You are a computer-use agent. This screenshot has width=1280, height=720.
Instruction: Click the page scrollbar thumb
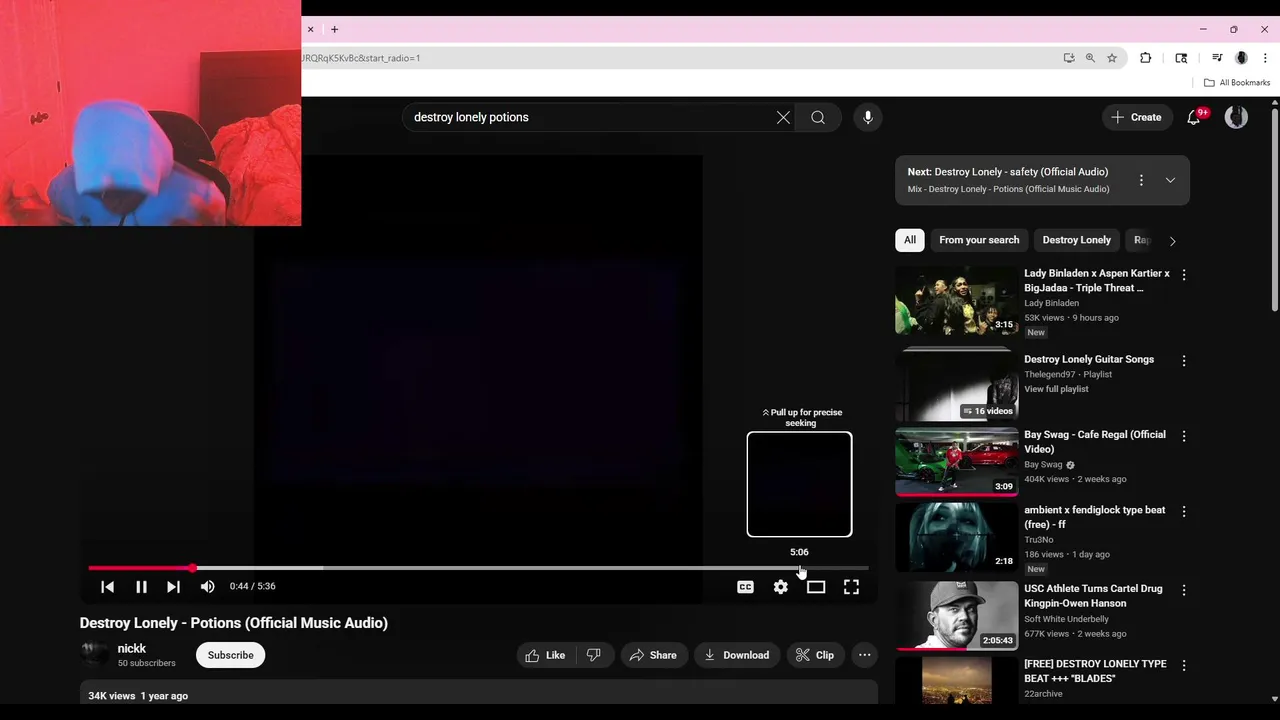[x=1274, y=210]
